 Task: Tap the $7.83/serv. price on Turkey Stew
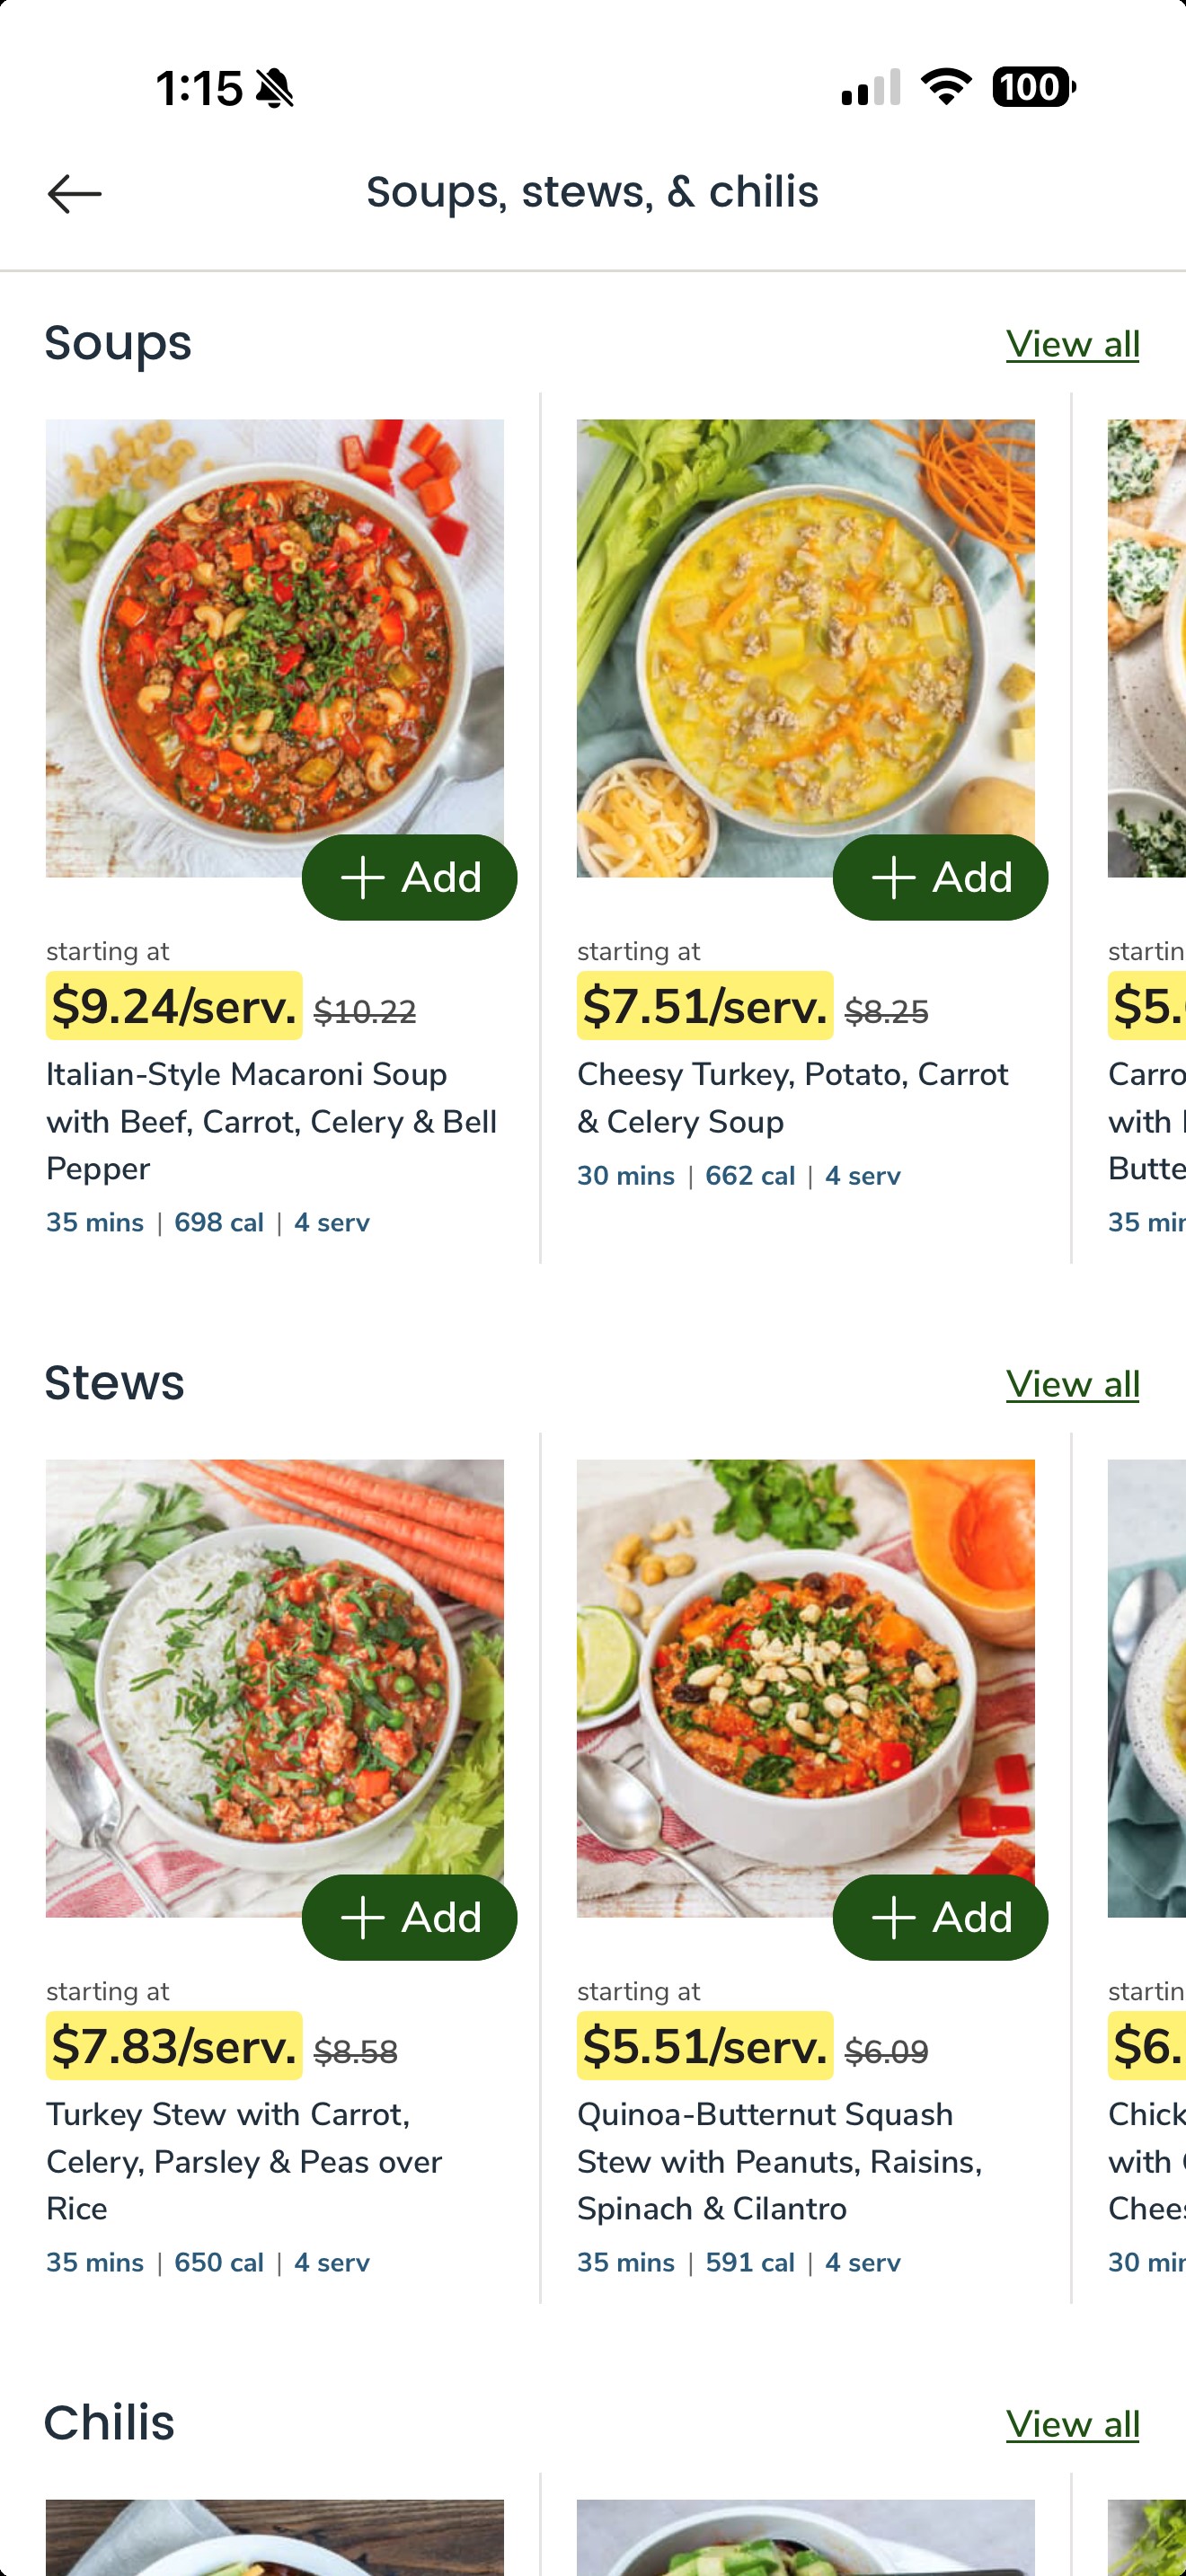[174, 2046]
